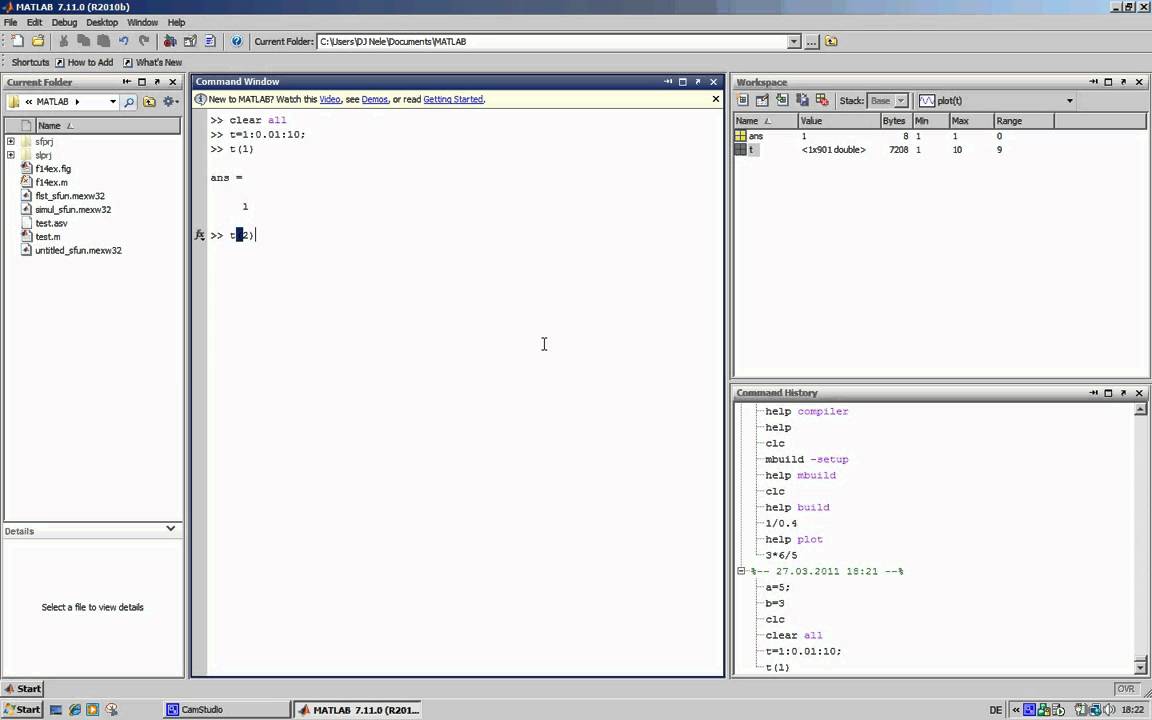Click the browse-for-folder ellipsis button
1152x720 pixels.
(x=811, y=42)
